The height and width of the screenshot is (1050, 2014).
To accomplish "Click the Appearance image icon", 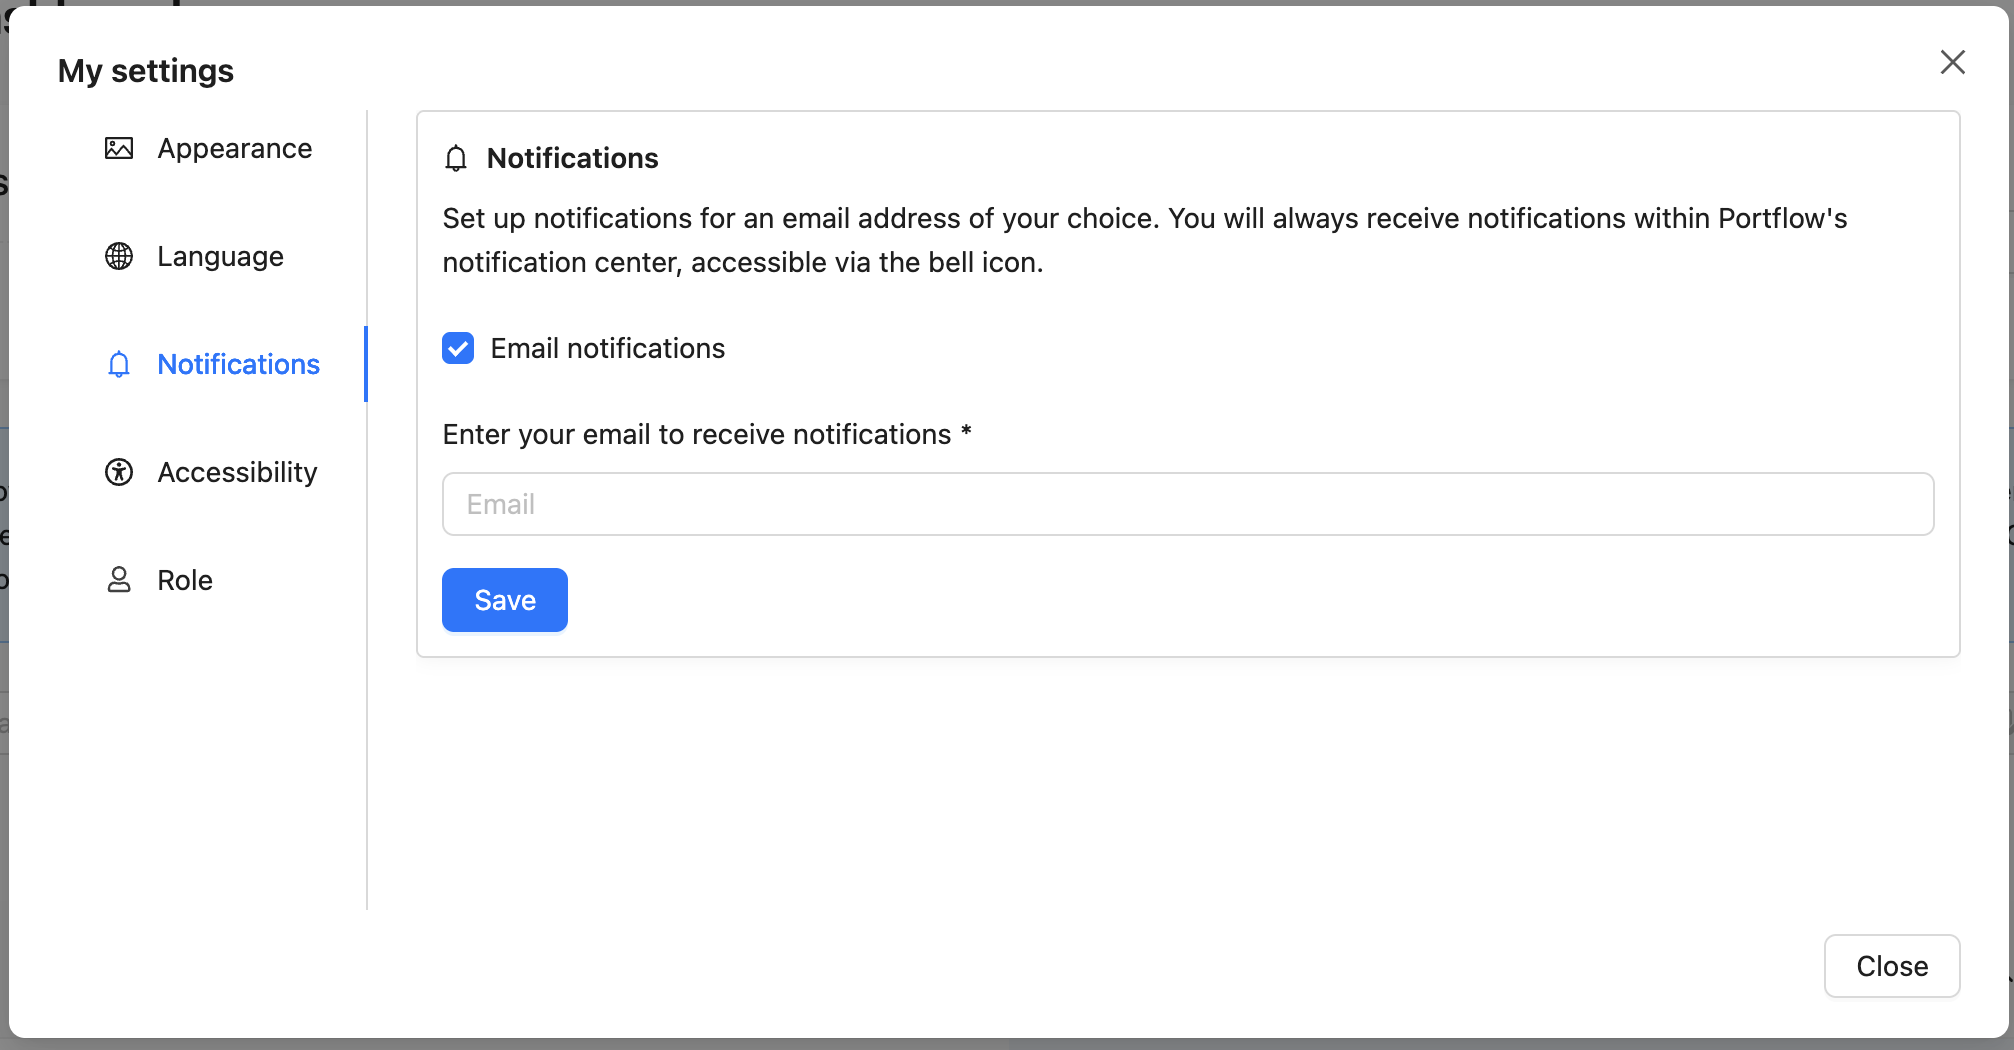I will 119,148.
